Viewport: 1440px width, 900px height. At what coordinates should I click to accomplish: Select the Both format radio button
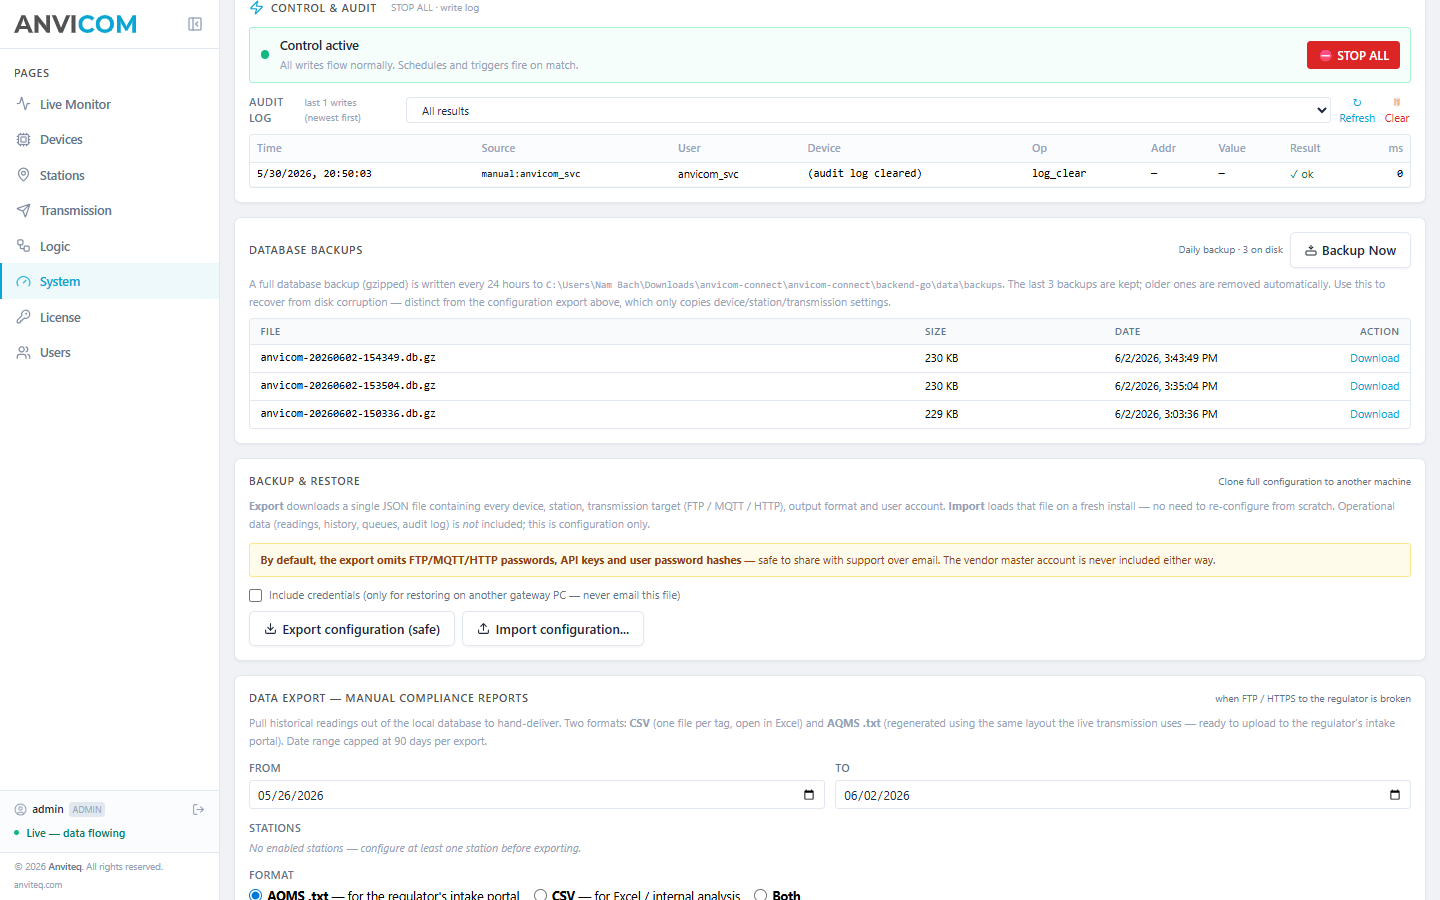761,895
